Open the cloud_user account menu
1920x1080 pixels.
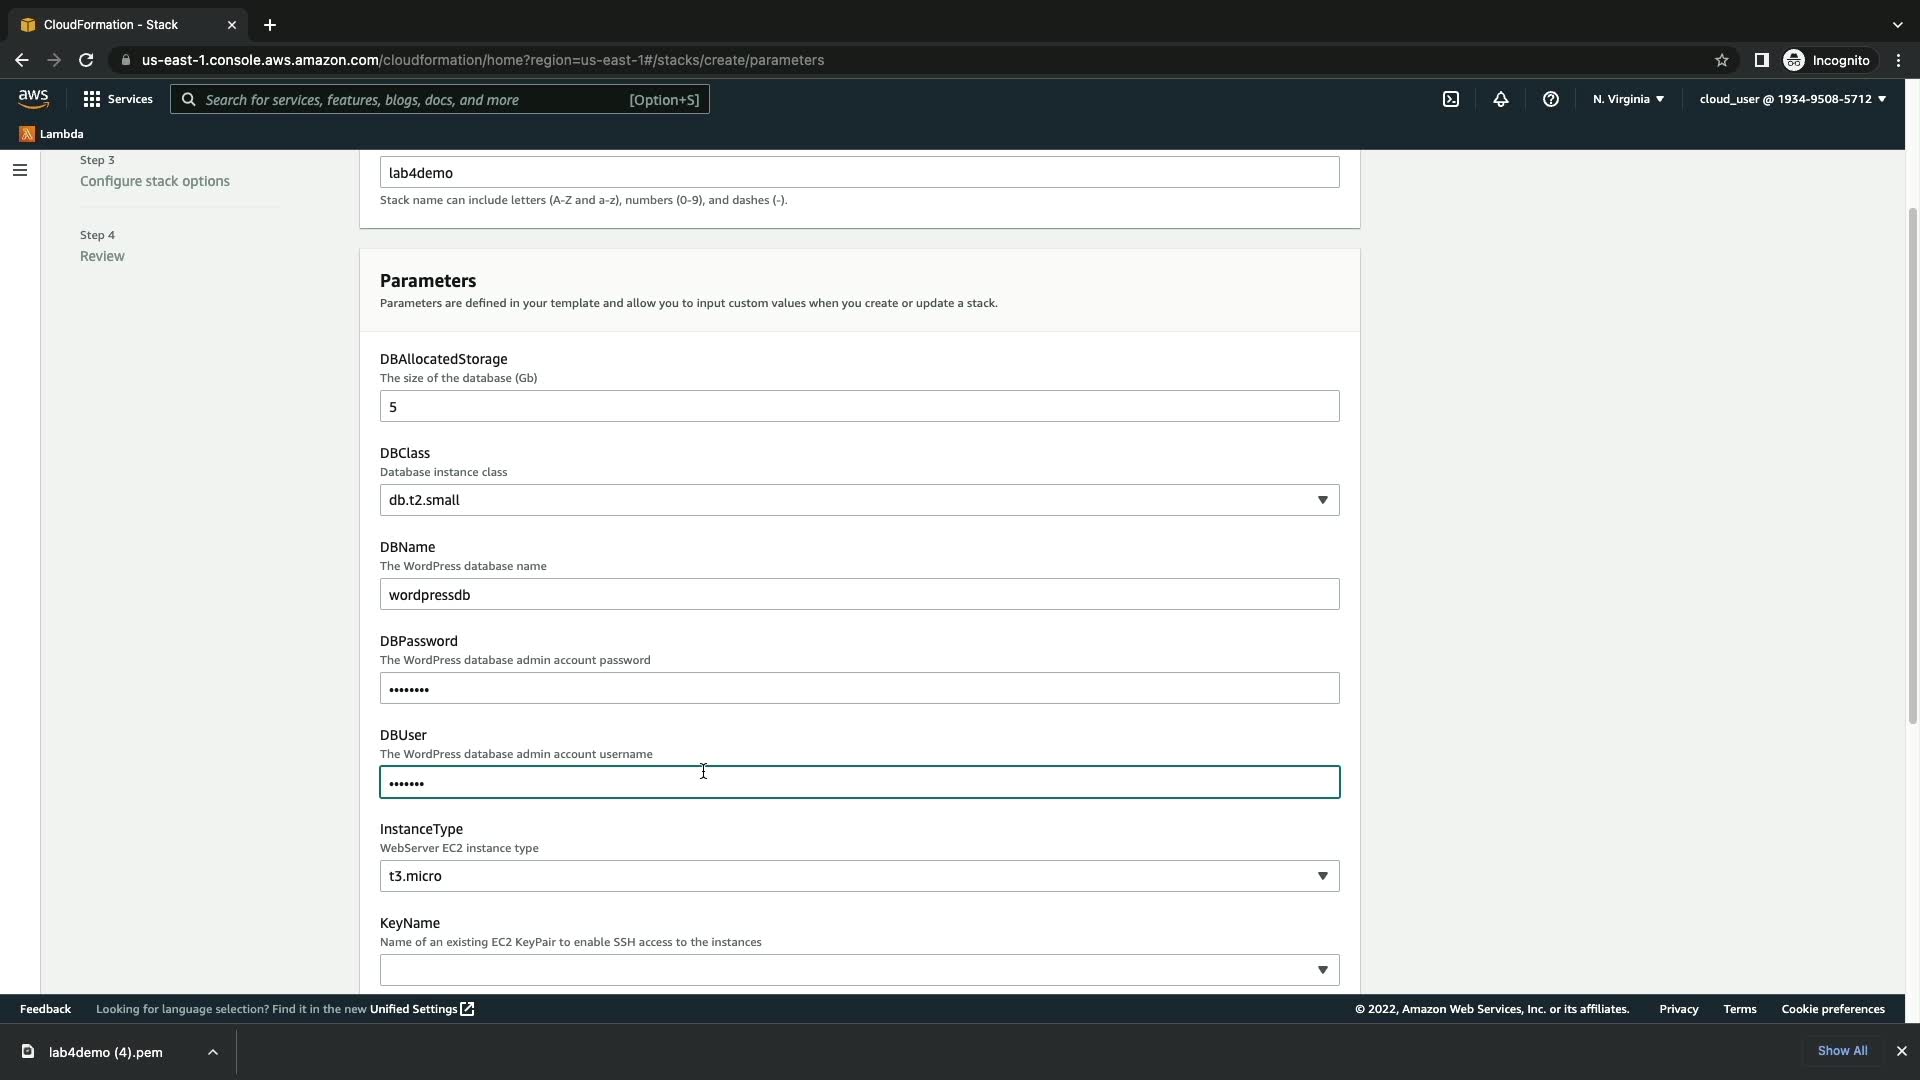pos(1792,99)
